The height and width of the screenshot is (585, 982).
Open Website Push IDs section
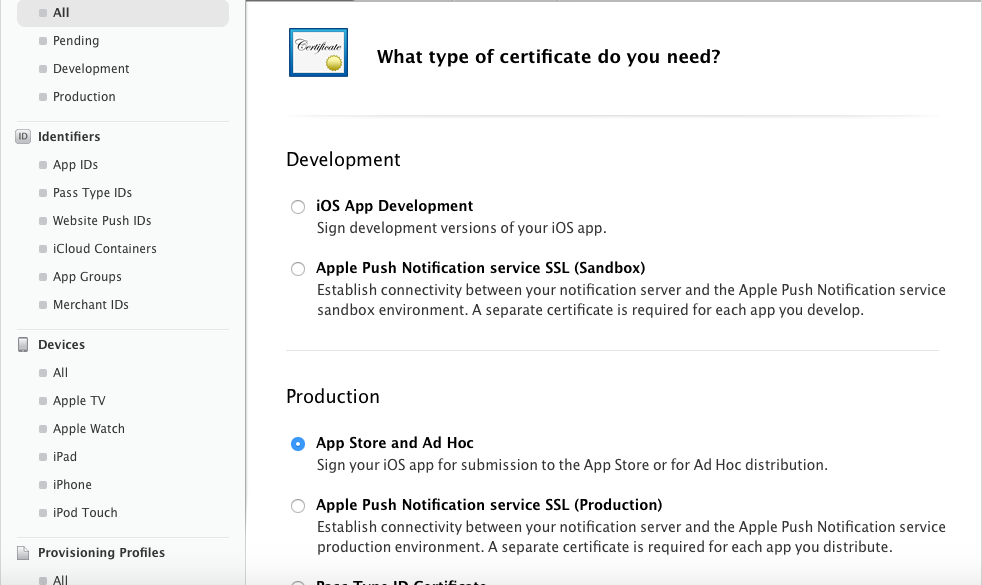102,220
